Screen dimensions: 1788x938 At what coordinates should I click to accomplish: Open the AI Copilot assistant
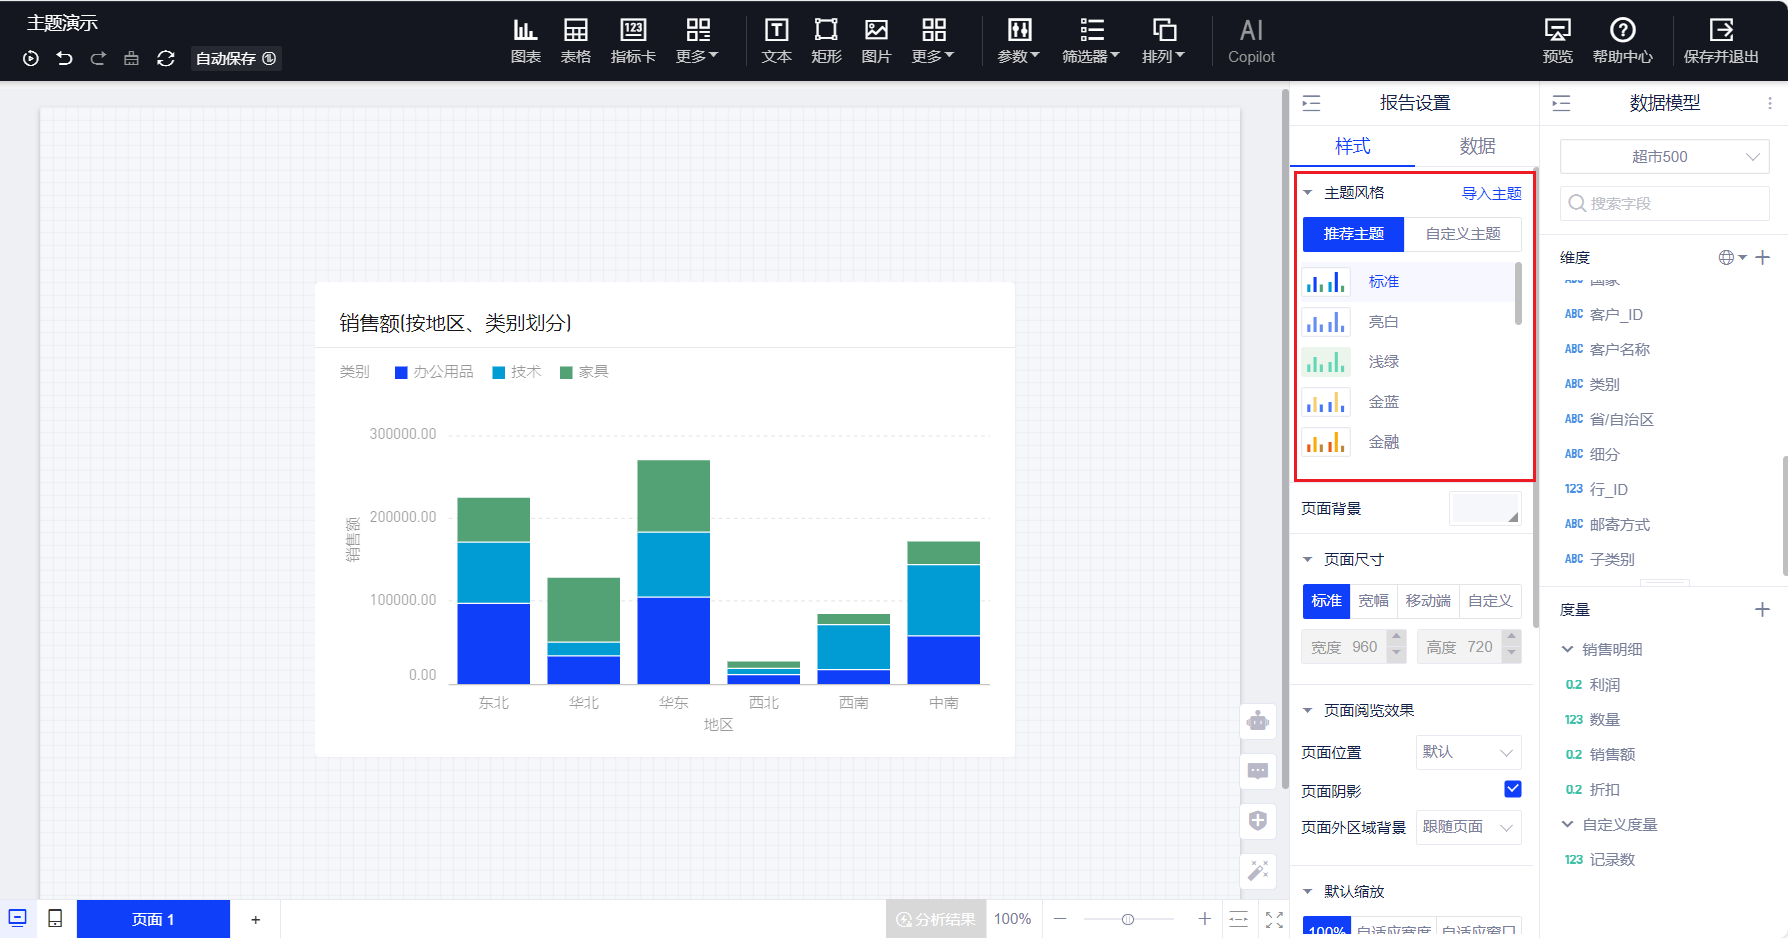pos(1251,41)
